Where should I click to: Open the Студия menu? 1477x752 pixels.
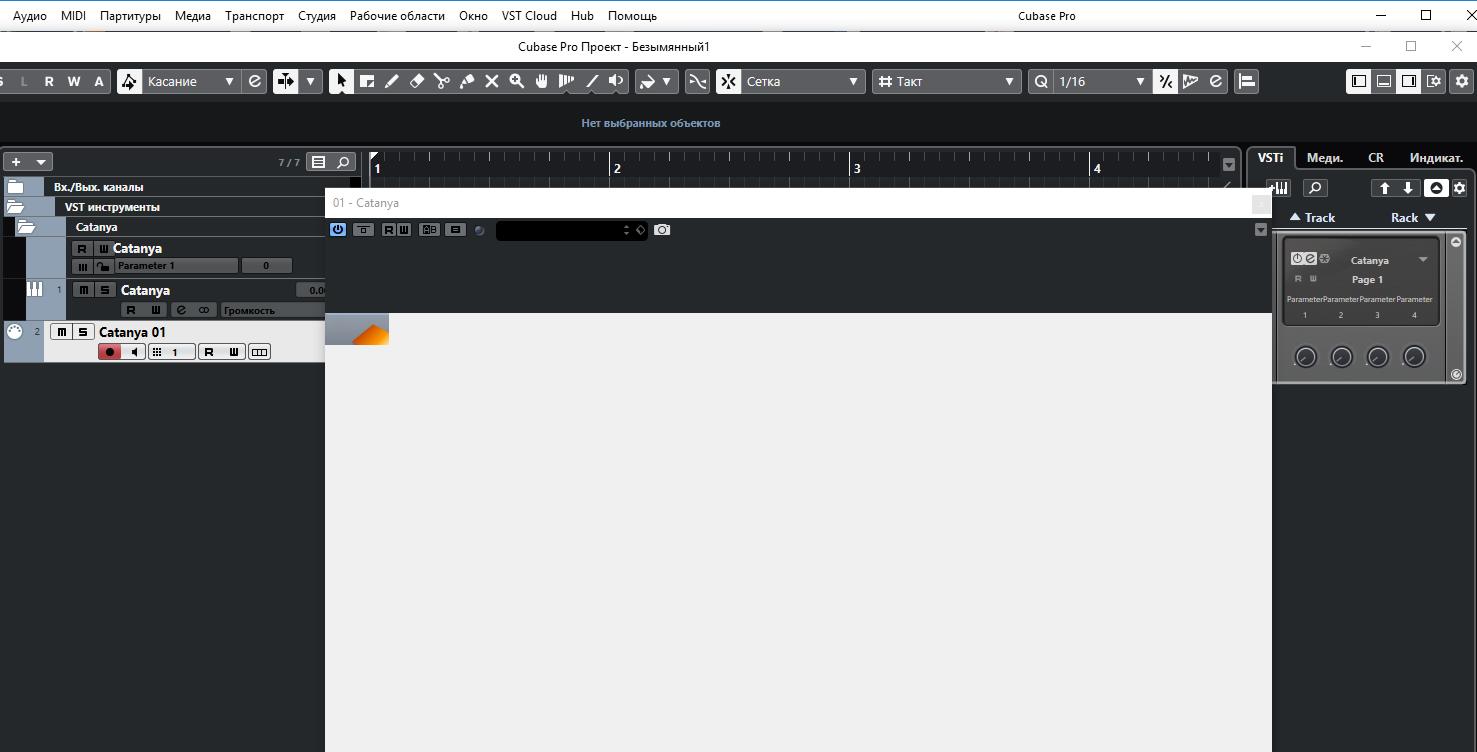point(317,16)
